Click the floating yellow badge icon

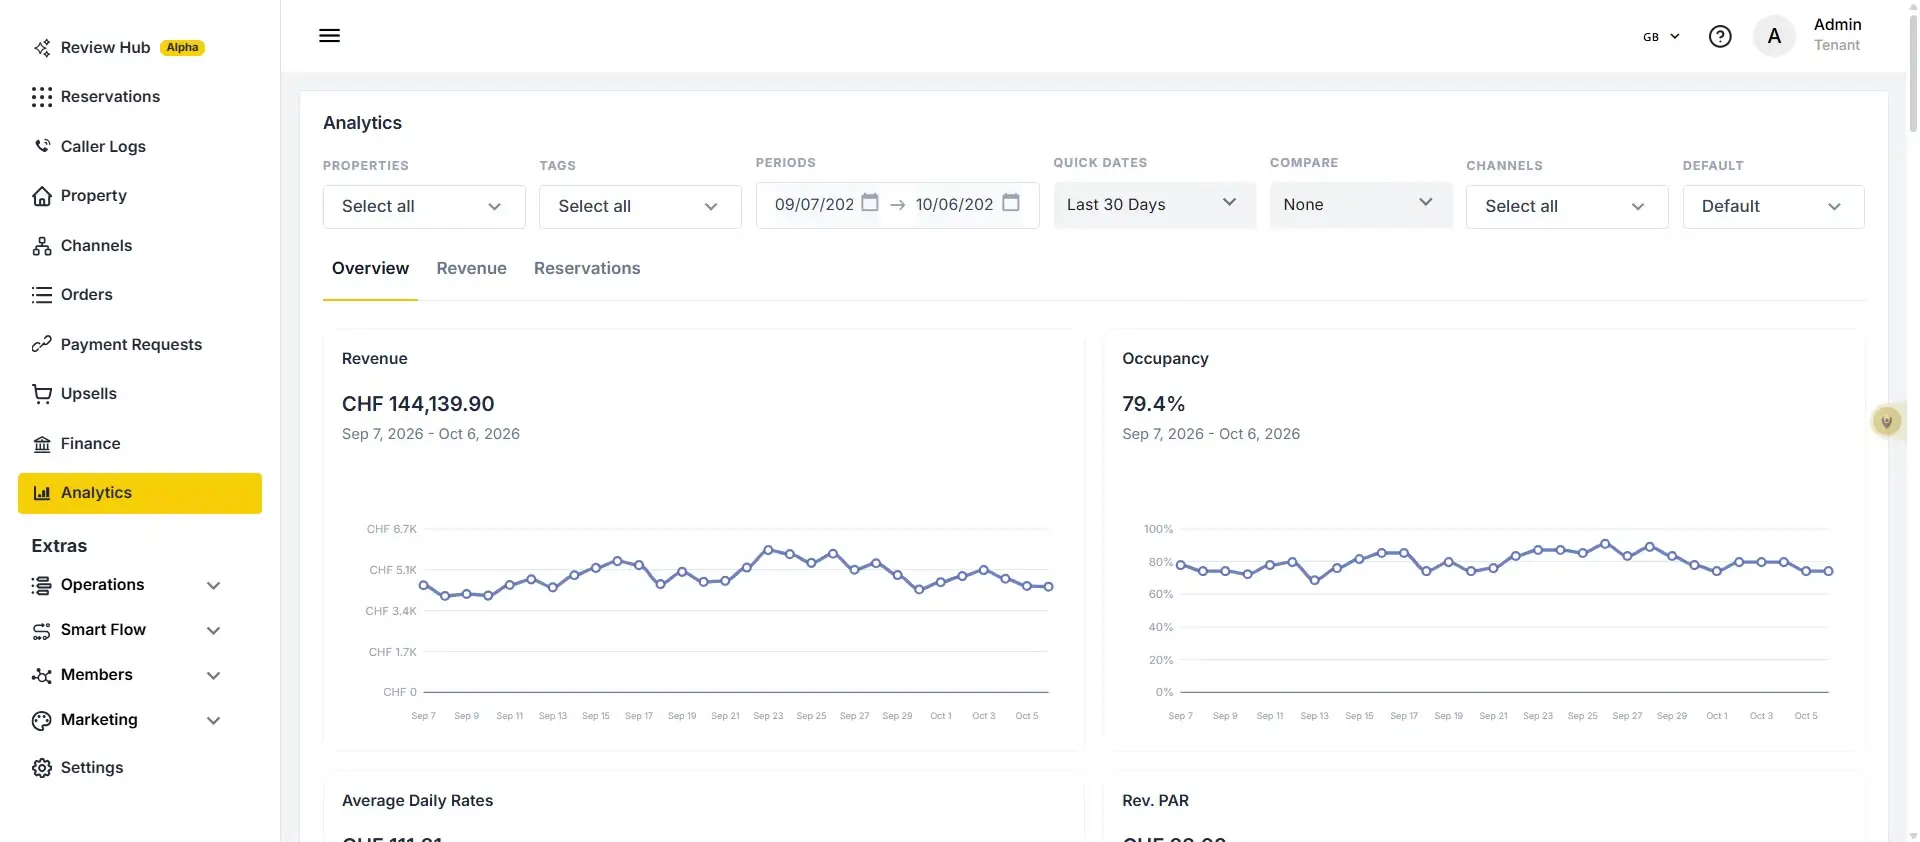tap(1887, 422)
